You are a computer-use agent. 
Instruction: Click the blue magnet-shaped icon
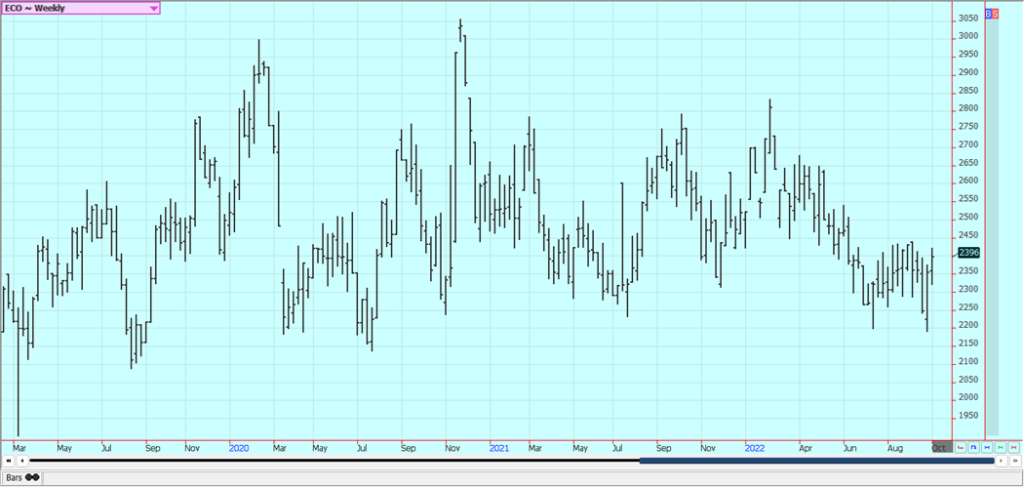pyautogui.click(x=973, y=447)
